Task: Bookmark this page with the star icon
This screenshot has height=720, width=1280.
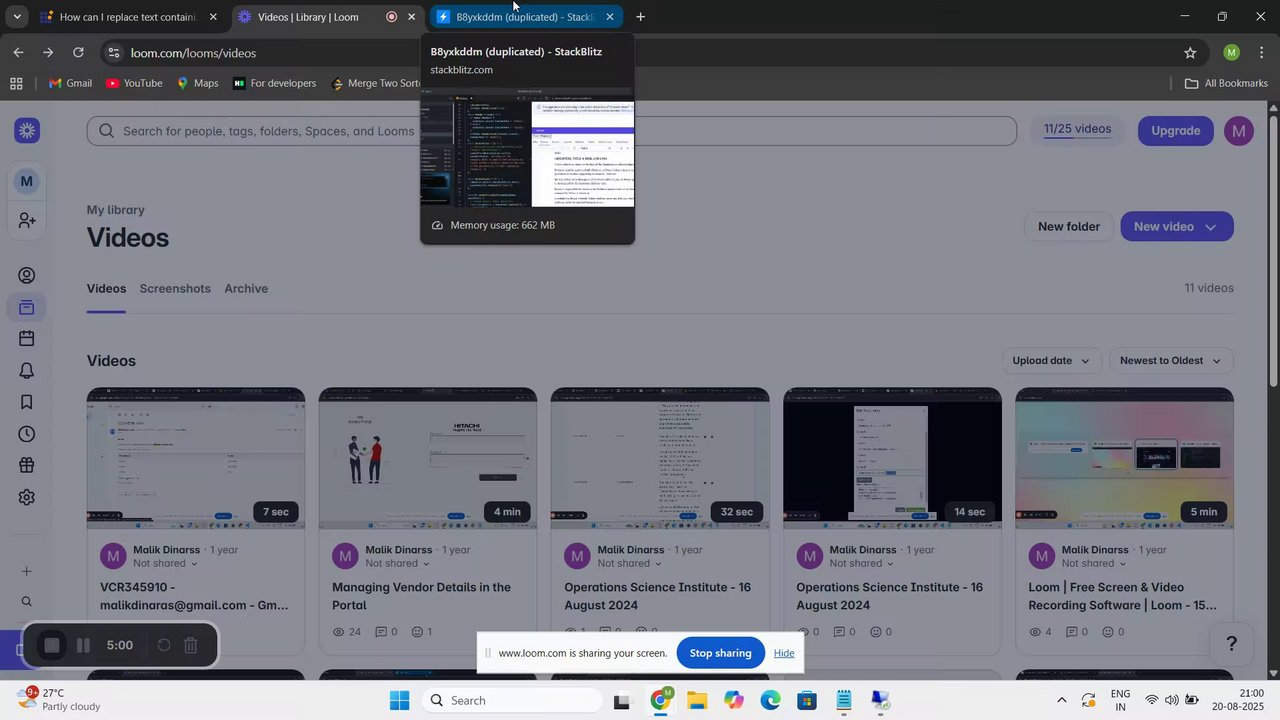Action: point(1190,53)
